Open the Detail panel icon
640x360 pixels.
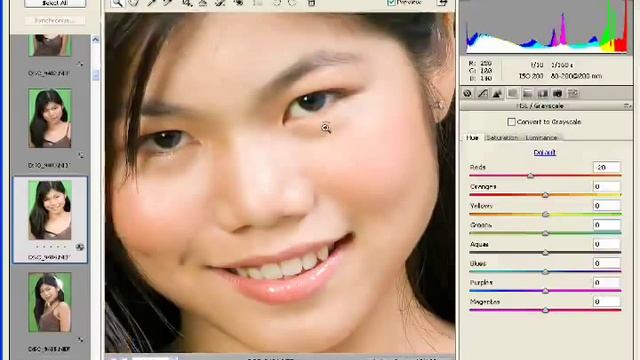coord(497,93)
